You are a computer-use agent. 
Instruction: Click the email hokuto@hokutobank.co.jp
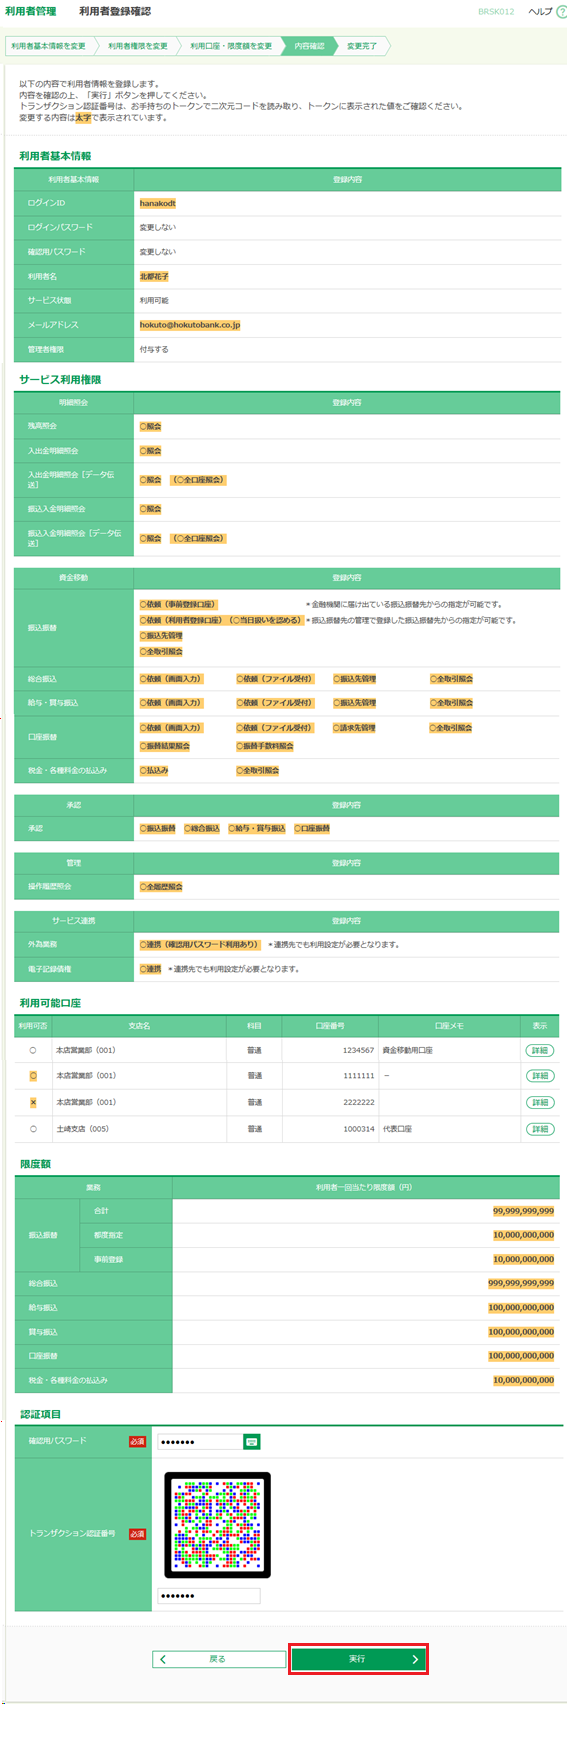[x=190, y=325]
